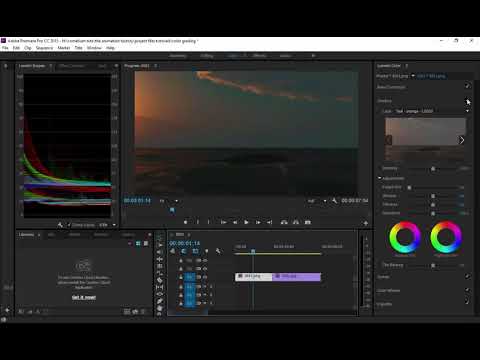Toggle the Vignette section checkbox
480x360 pixels.
pos(468,302)
